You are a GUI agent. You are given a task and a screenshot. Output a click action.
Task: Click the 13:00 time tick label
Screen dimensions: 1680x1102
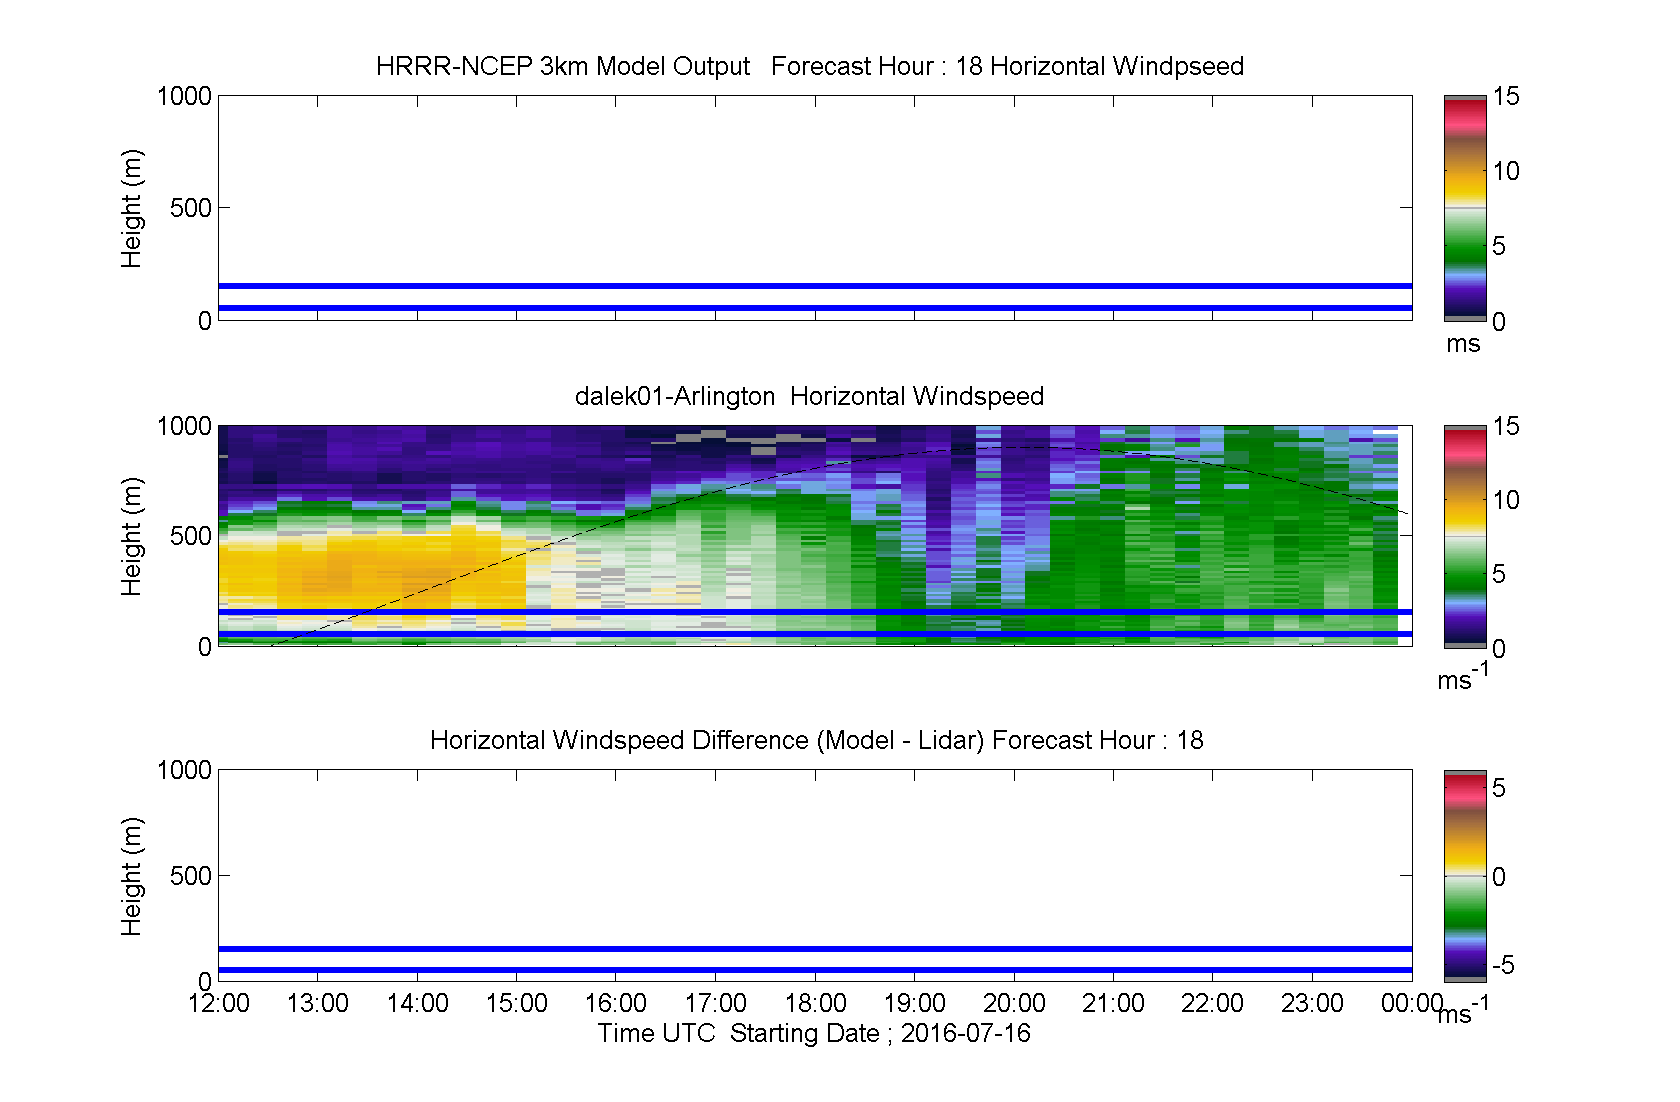tap(318, 1003)
